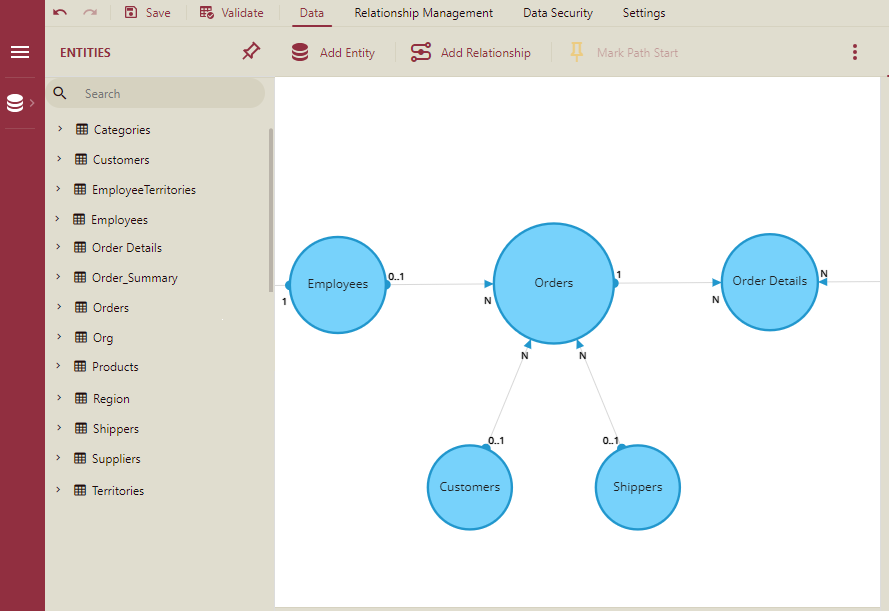
Task: Open the hamburger menu at top left
Action: tap(20, 52)
